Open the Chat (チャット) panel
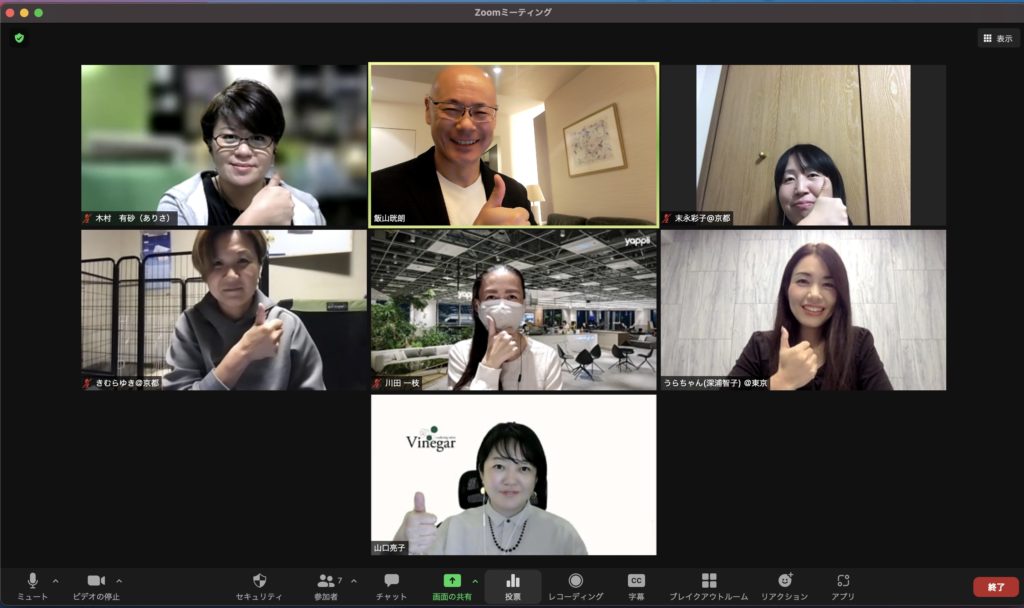Viewport: 1024px width, 608px height. click(391, 585)
